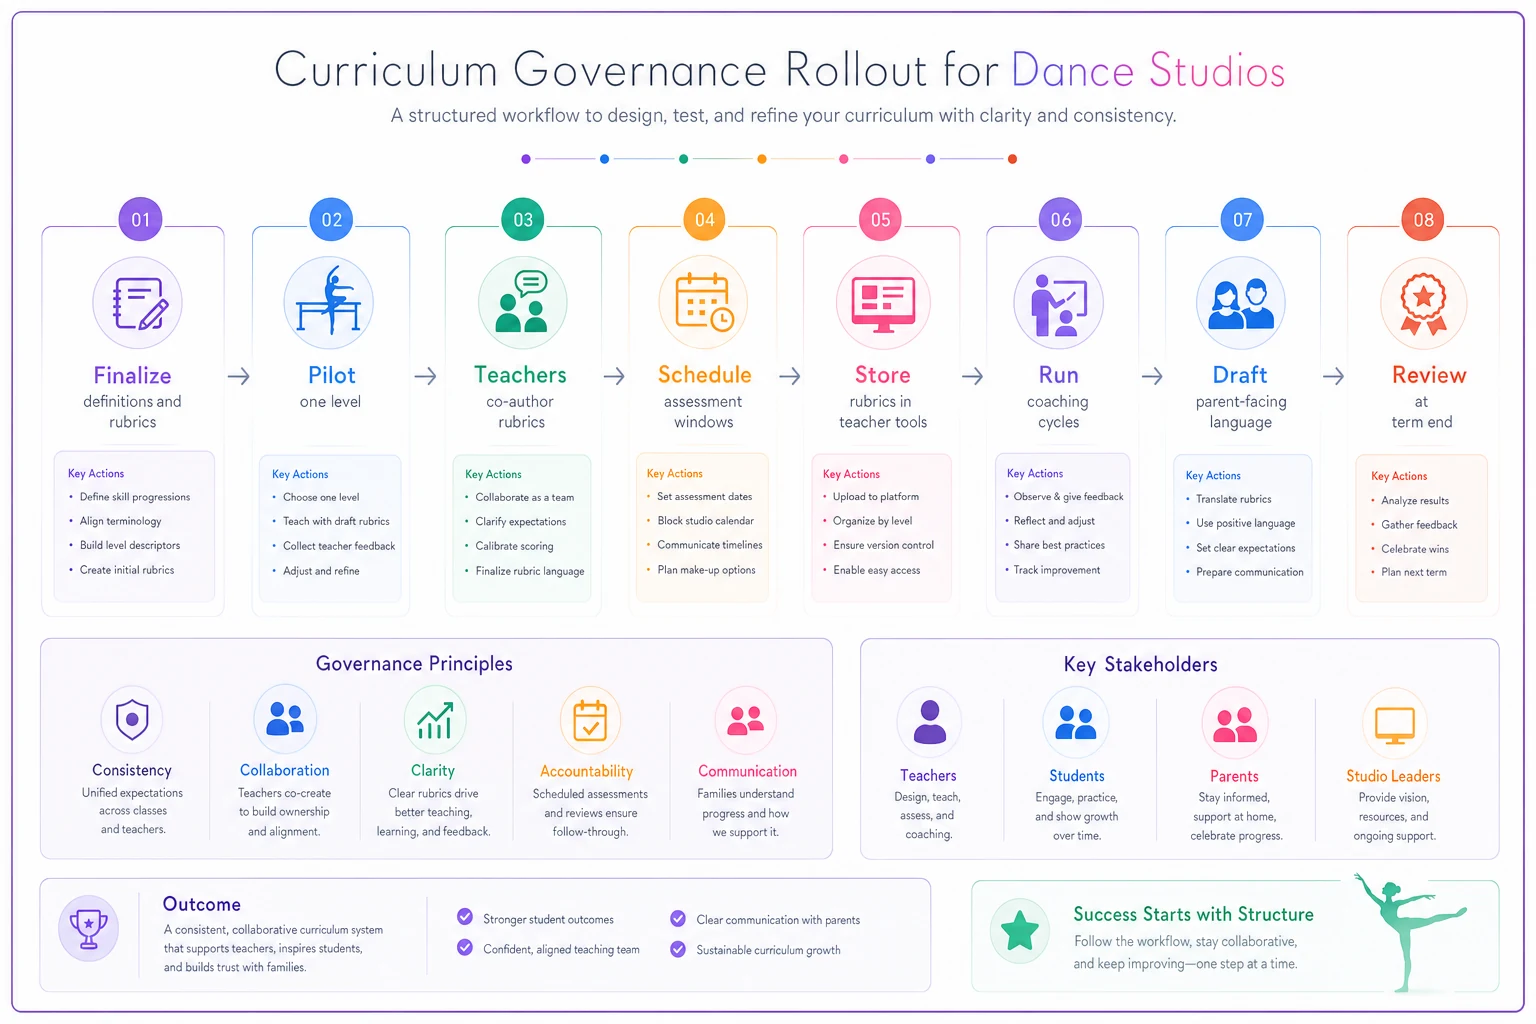
Task: Click the Accountability calendar-check icon
Action: tap(590, 719)
